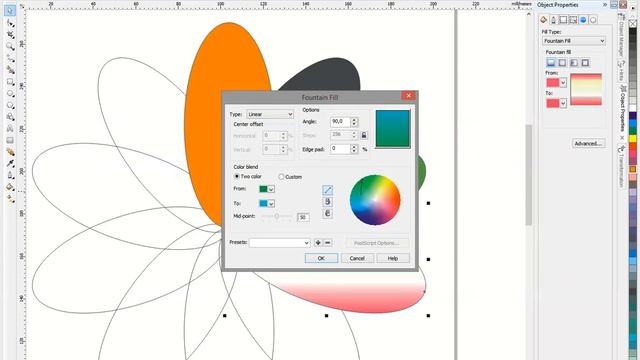
Task: Switch to Transformation docker tab
Action: (x=622, y=167)
